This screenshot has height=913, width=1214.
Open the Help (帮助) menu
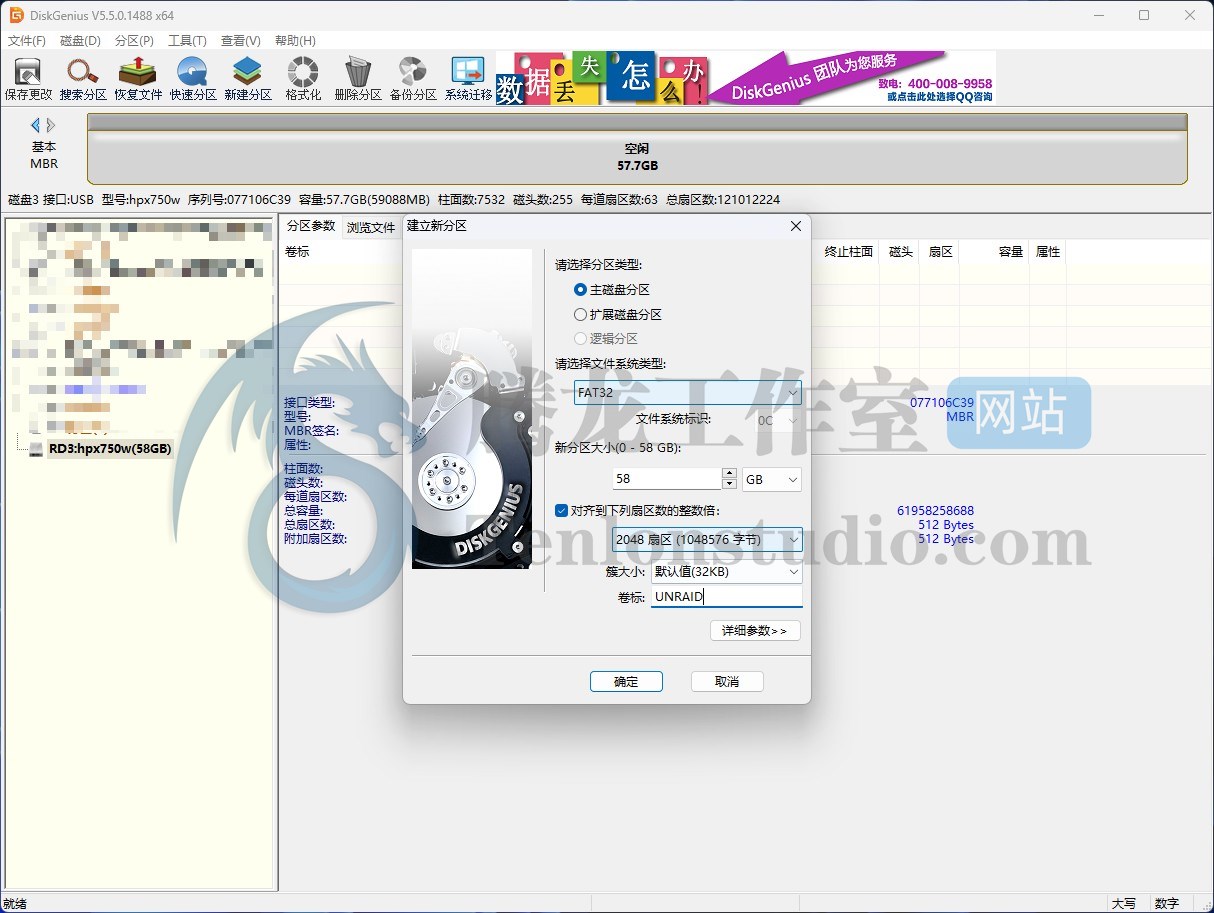pos(294,41)
